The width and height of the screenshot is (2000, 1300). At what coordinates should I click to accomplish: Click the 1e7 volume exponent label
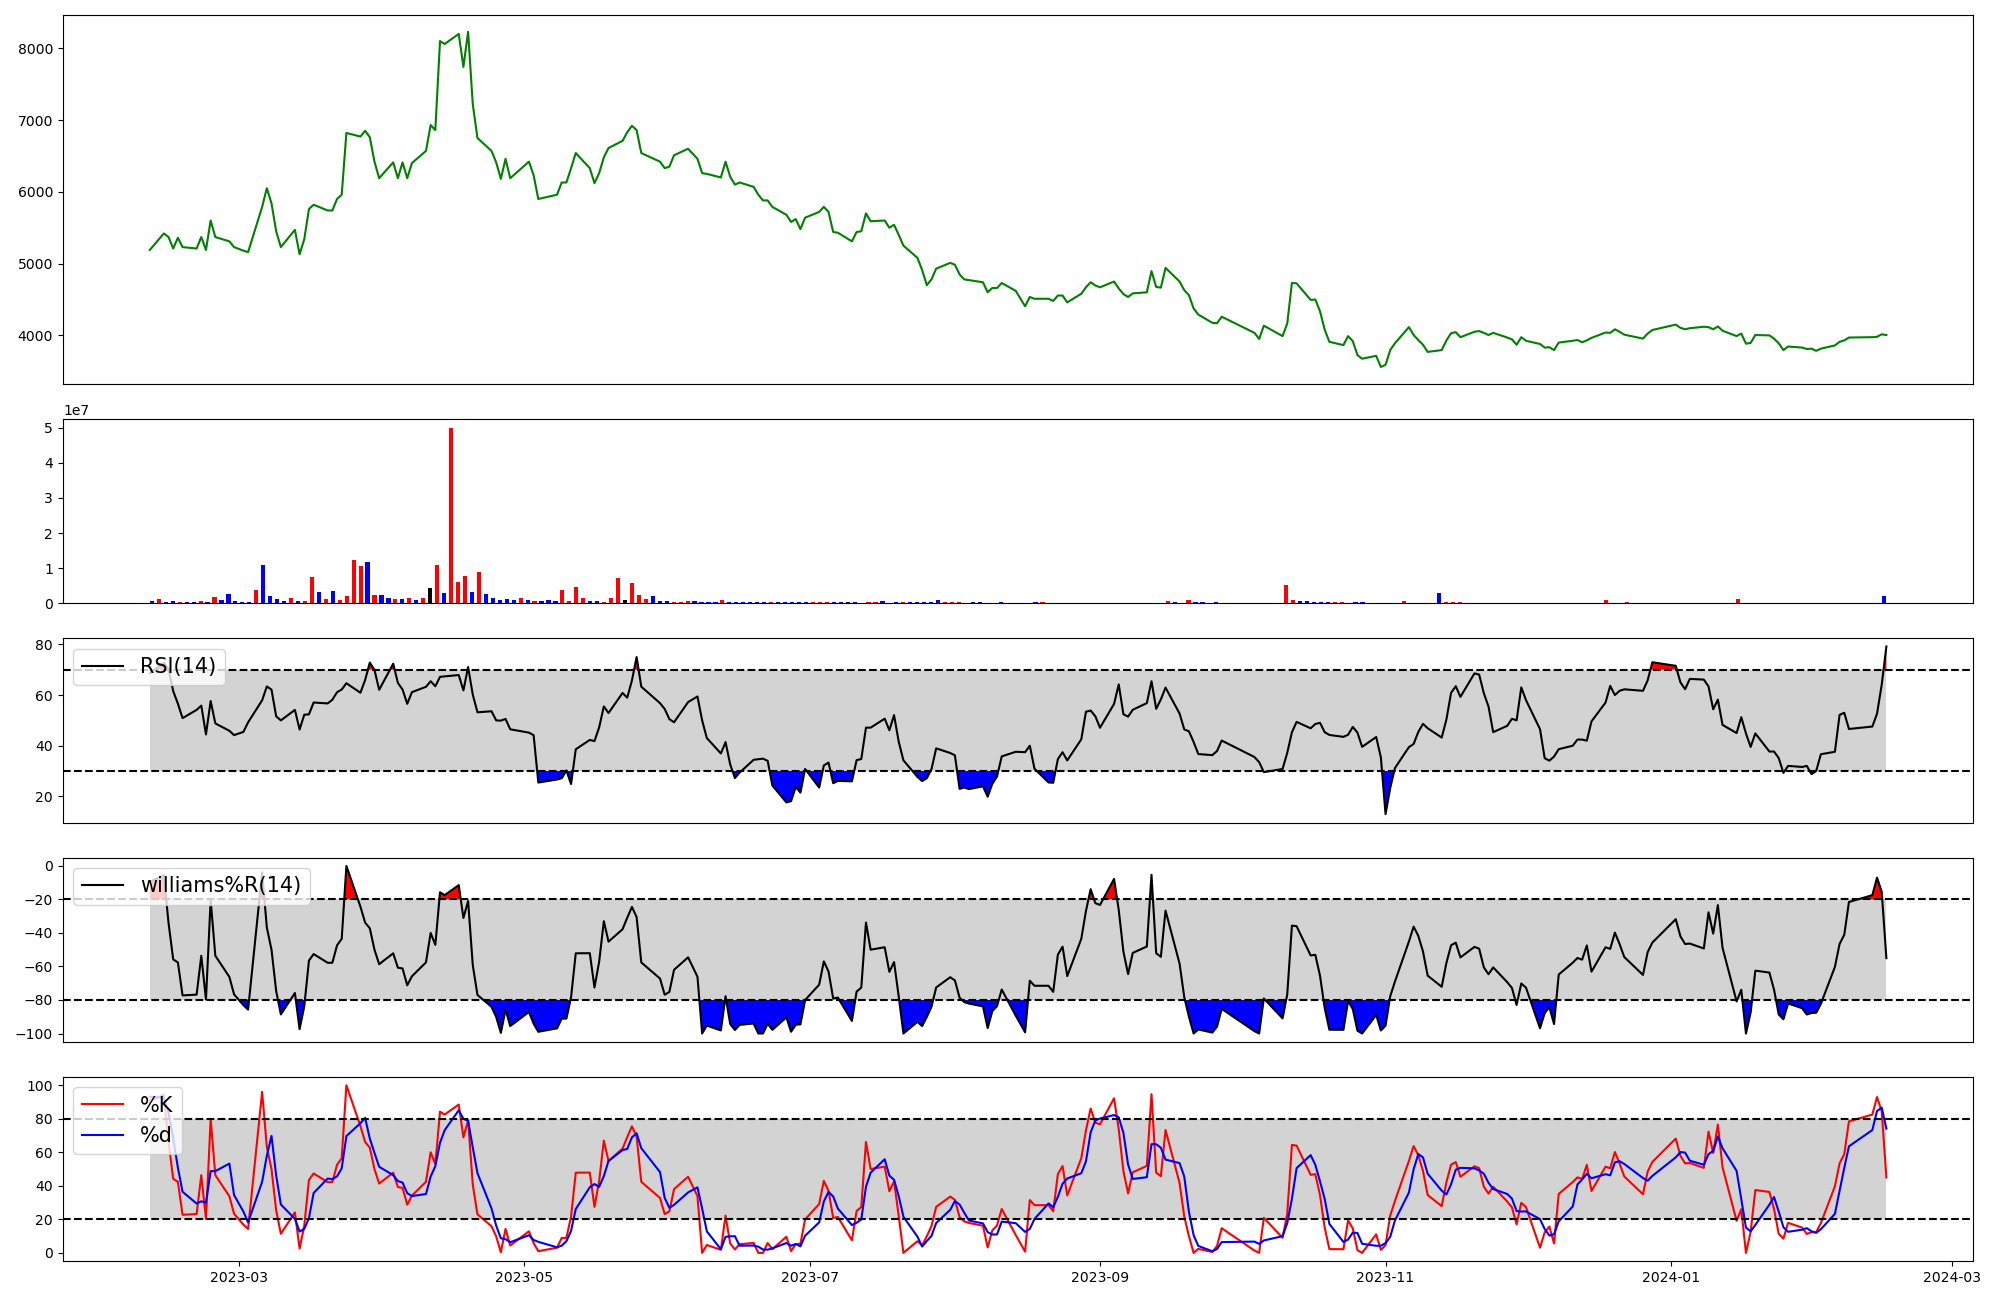tap(77, 411)
